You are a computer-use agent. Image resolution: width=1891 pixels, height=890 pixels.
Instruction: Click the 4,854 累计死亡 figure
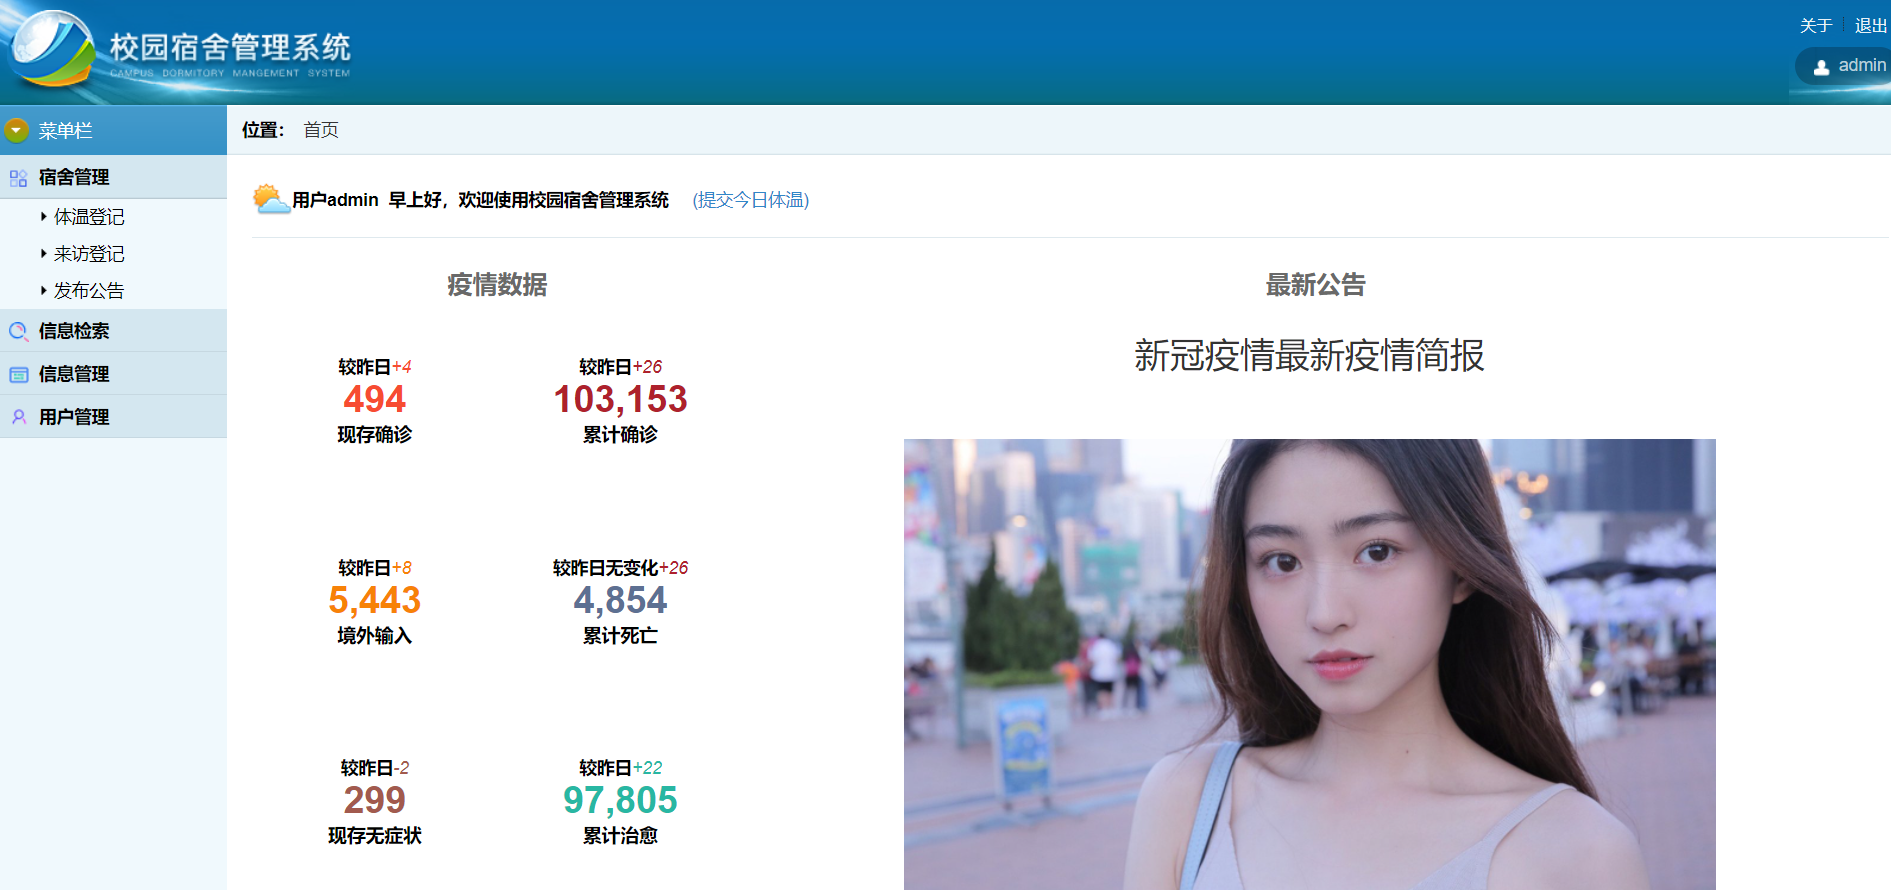point(620,600)
